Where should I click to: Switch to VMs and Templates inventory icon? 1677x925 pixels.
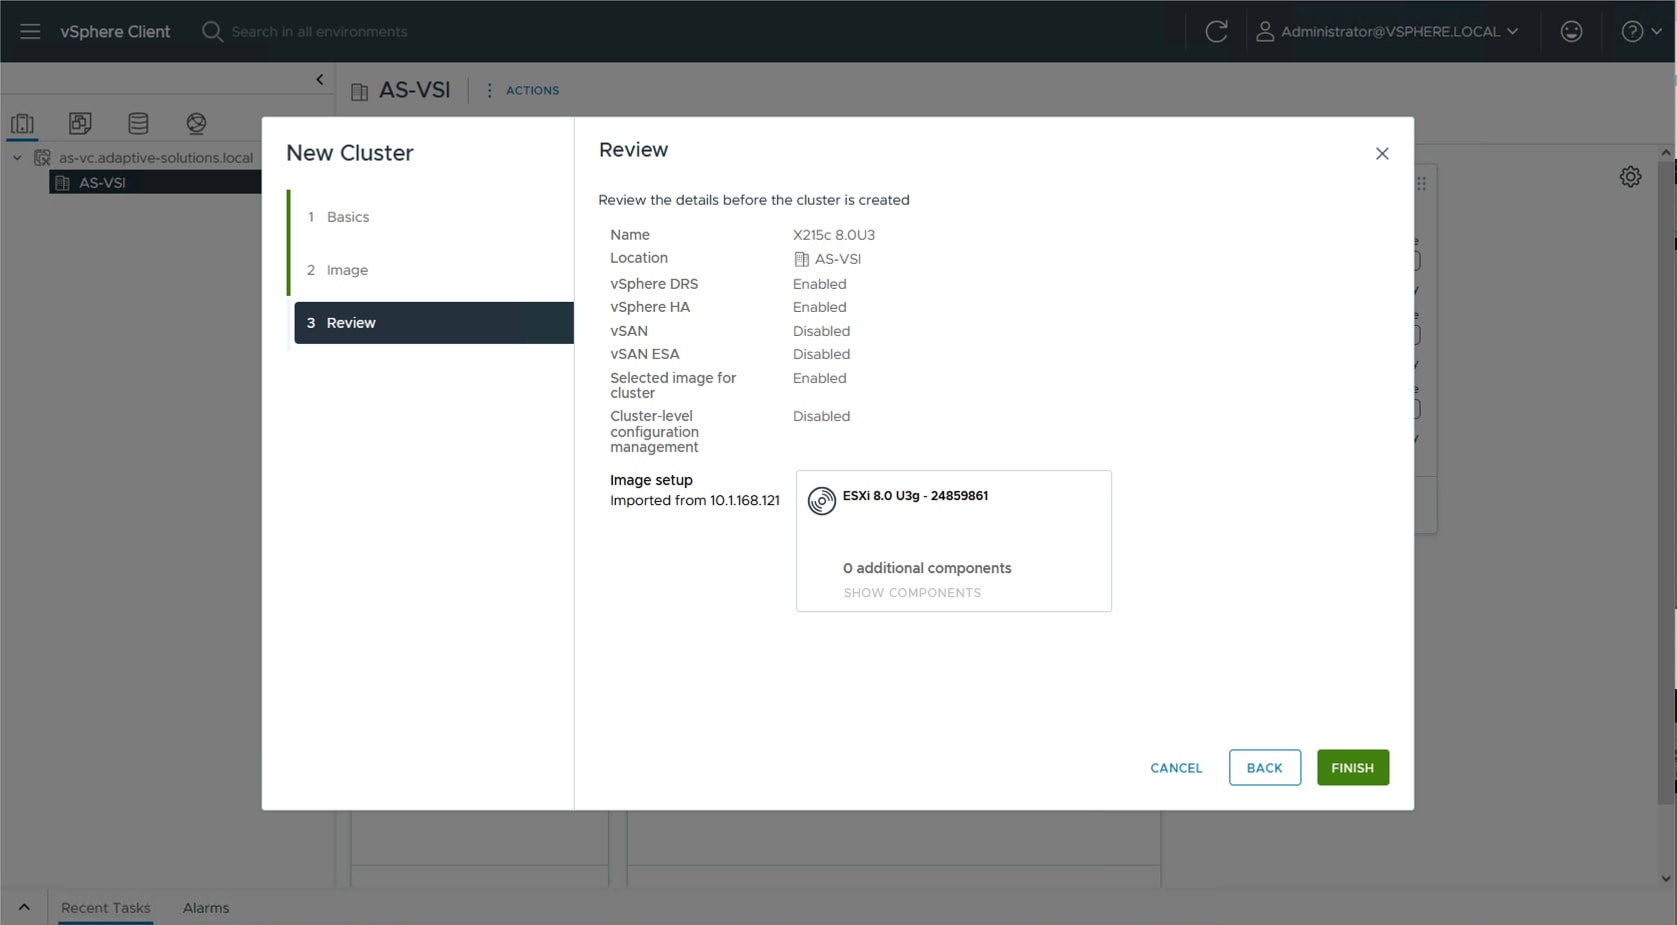point(80,123)
